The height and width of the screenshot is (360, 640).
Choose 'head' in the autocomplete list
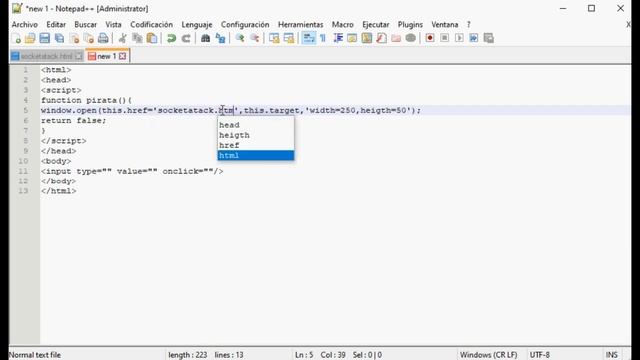[256, 125]
